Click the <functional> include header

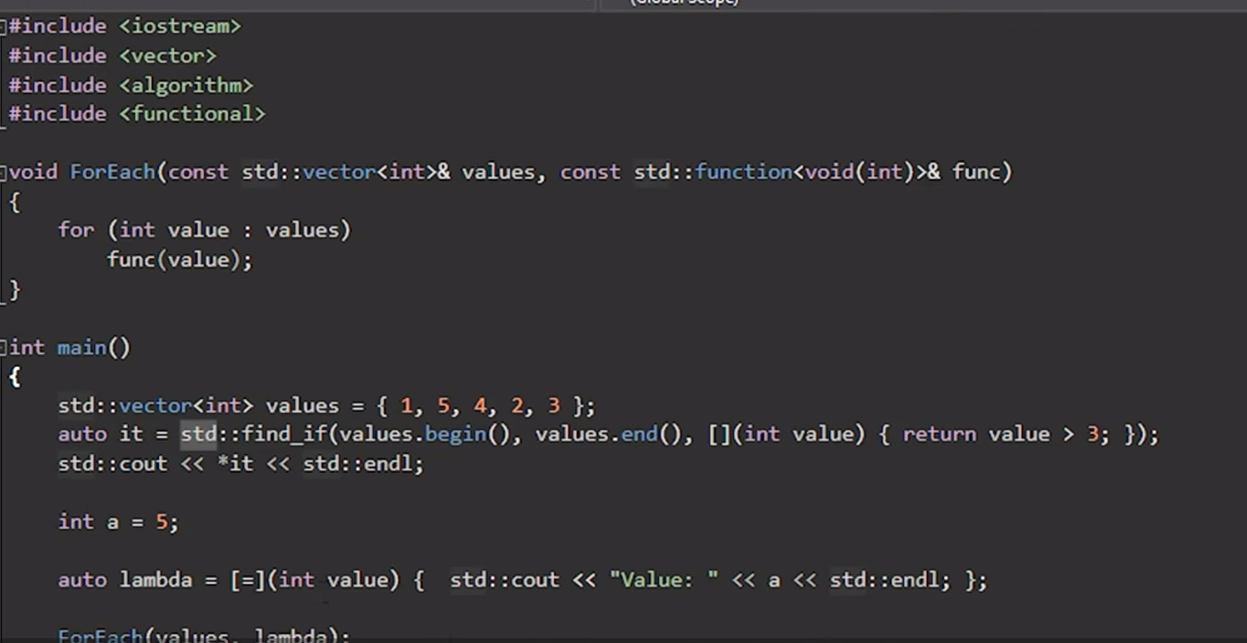[192, 114]
